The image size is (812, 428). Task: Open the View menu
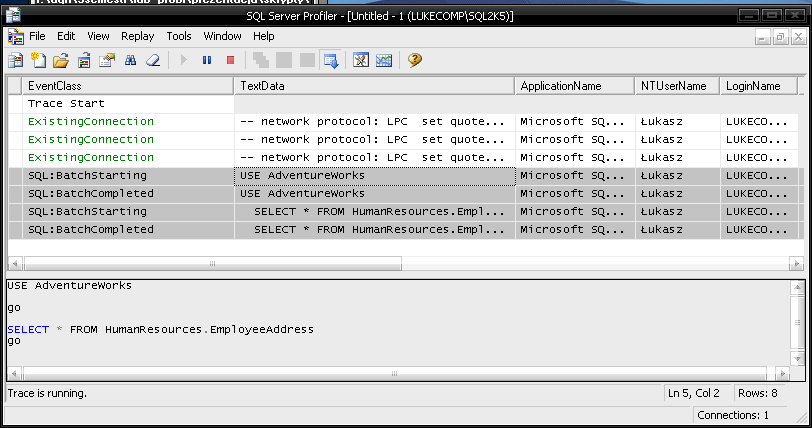[x=98, y=36]
